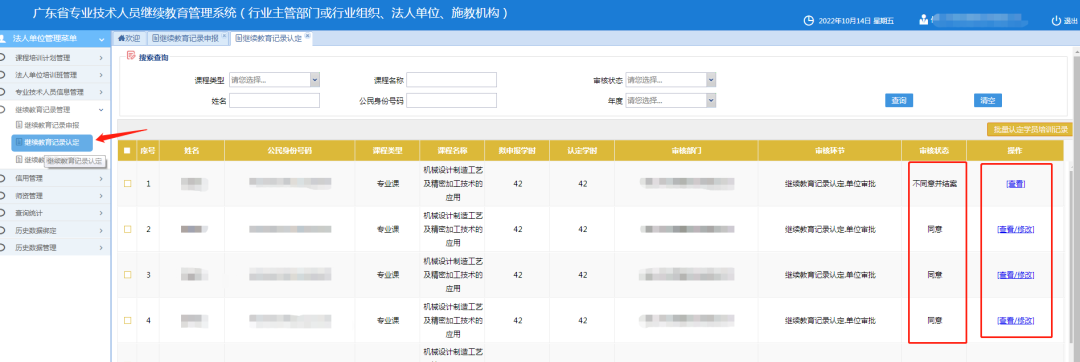1080x362 pixels.
Task: Click document icon beside 继续教育记录申报 in sidebar
Action: [x=19, y=125]
